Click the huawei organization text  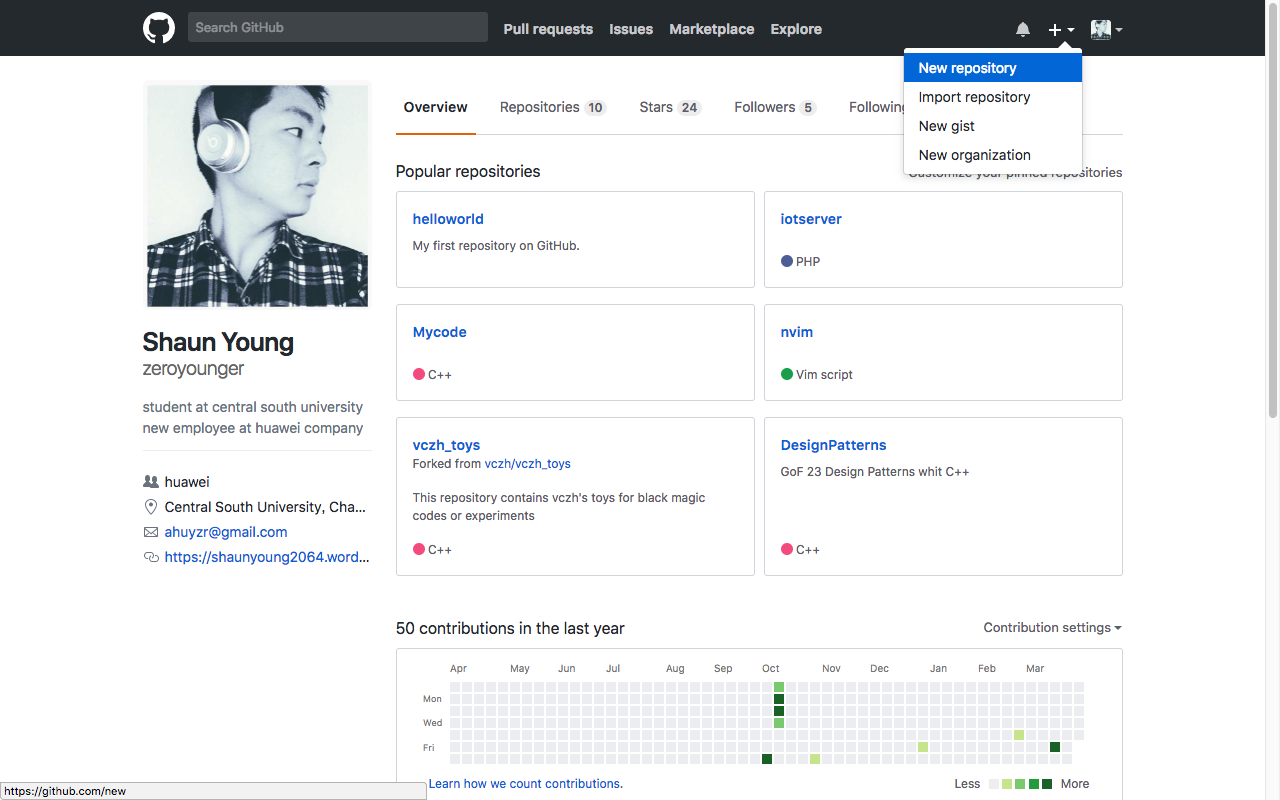click(187, 482)
